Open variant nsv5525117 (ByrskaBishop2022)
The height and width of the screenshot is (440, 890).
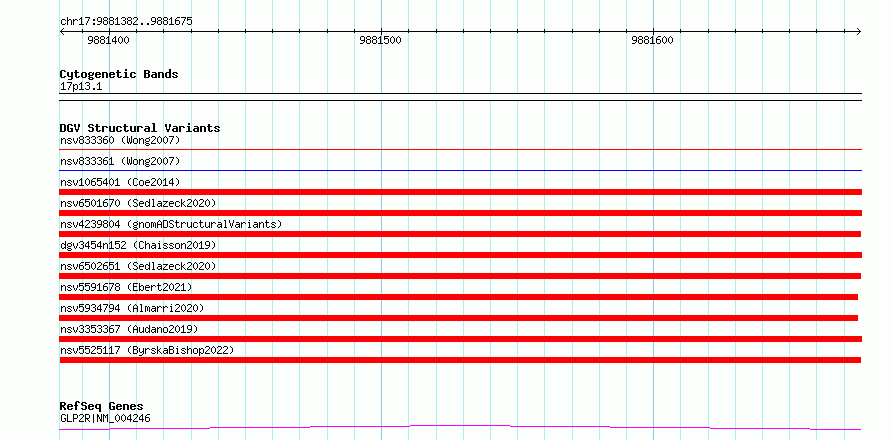tap(147, 350)
